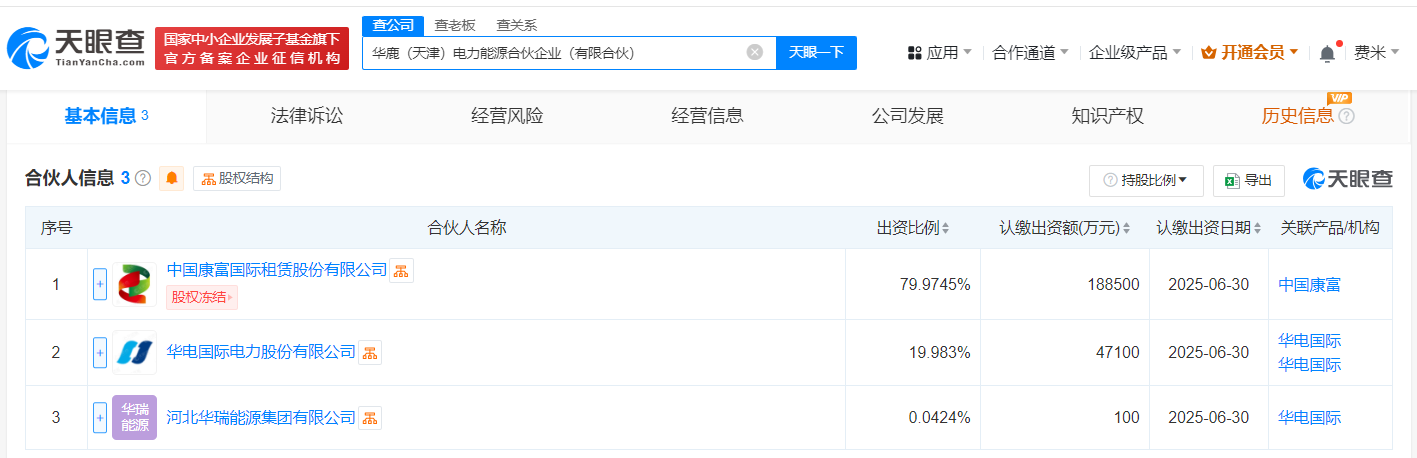Click the 天眼查 logo at top left

76,48
